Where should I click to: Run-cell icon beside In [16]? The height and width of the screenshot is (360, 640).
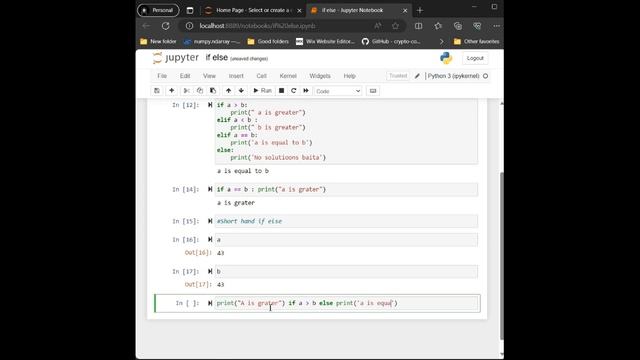click(210, 239)
